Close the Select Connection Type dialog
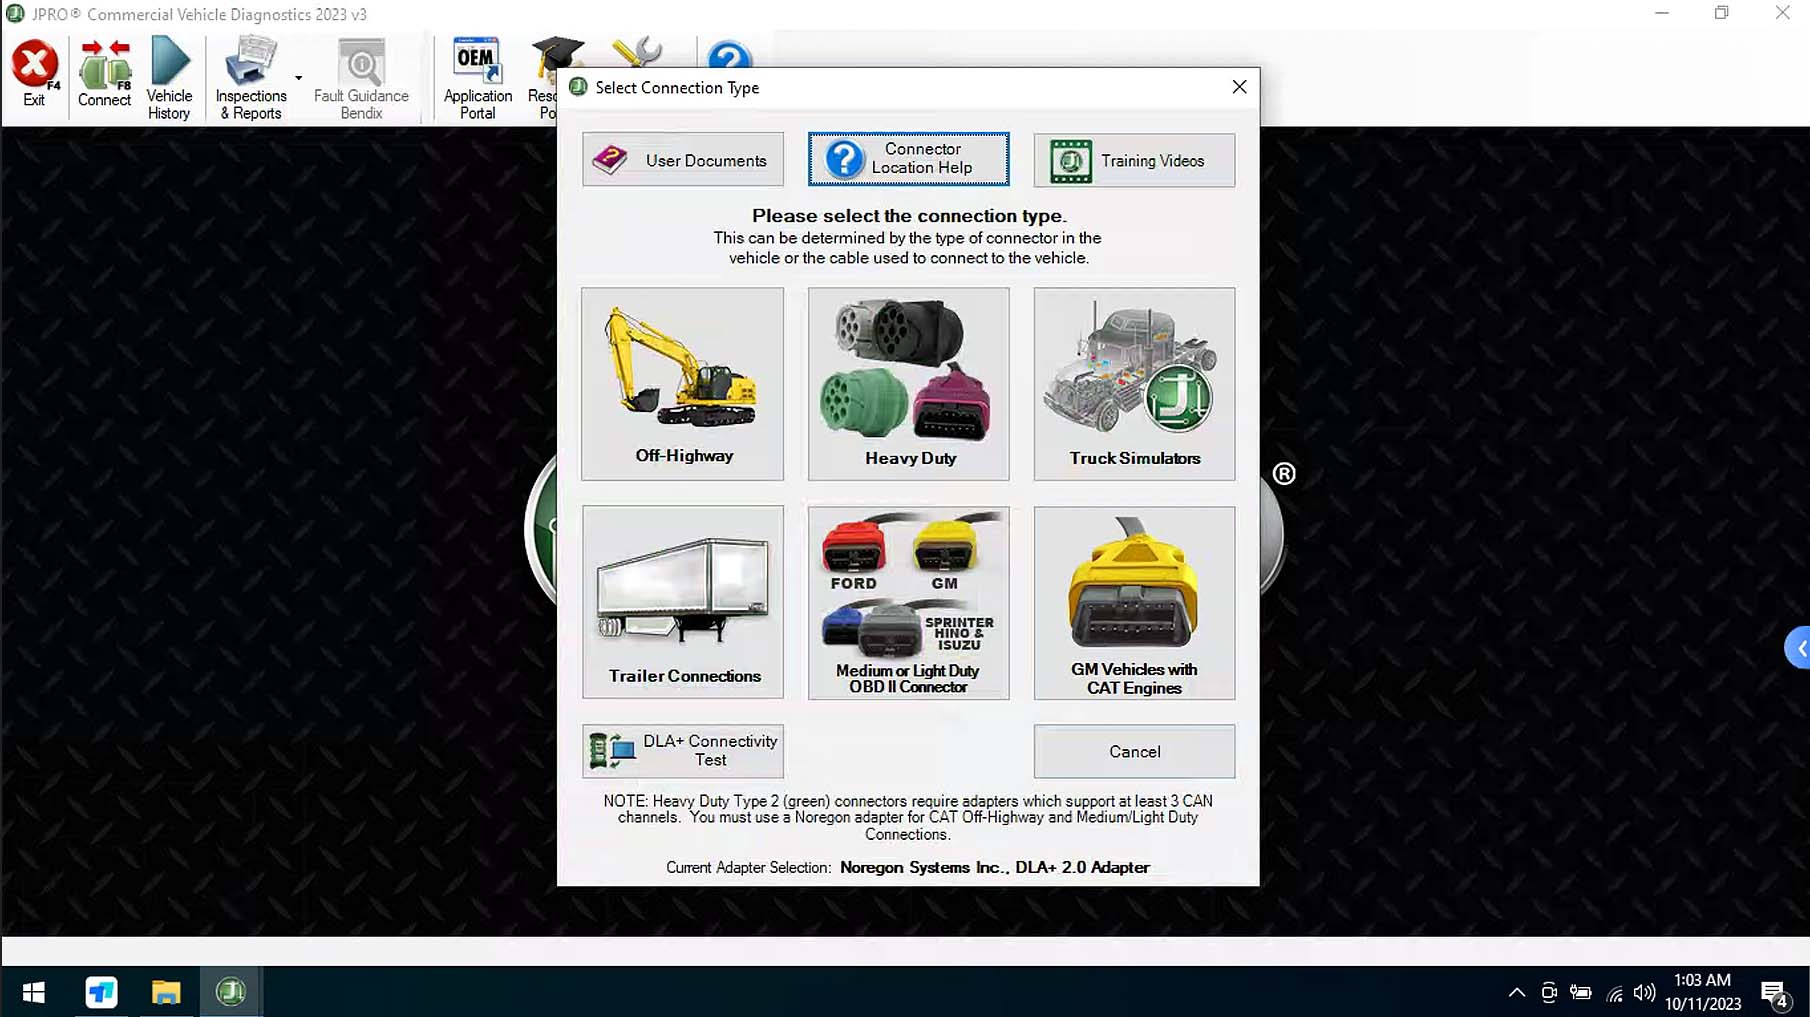 pyautogui.click(x=1239, y=87)
